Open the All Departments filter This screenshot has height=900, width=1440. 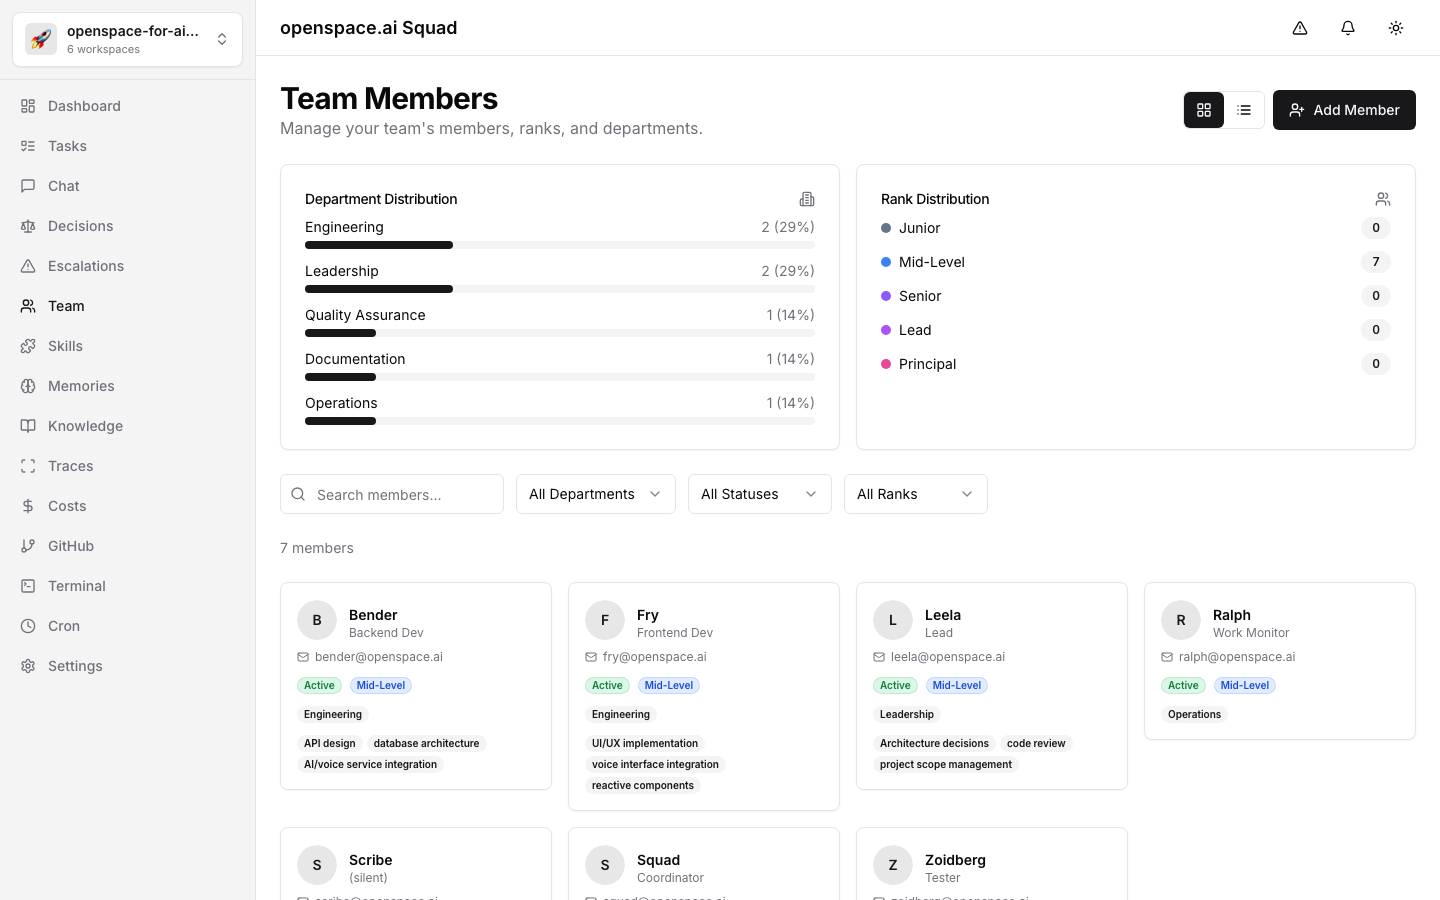[595, 494]
